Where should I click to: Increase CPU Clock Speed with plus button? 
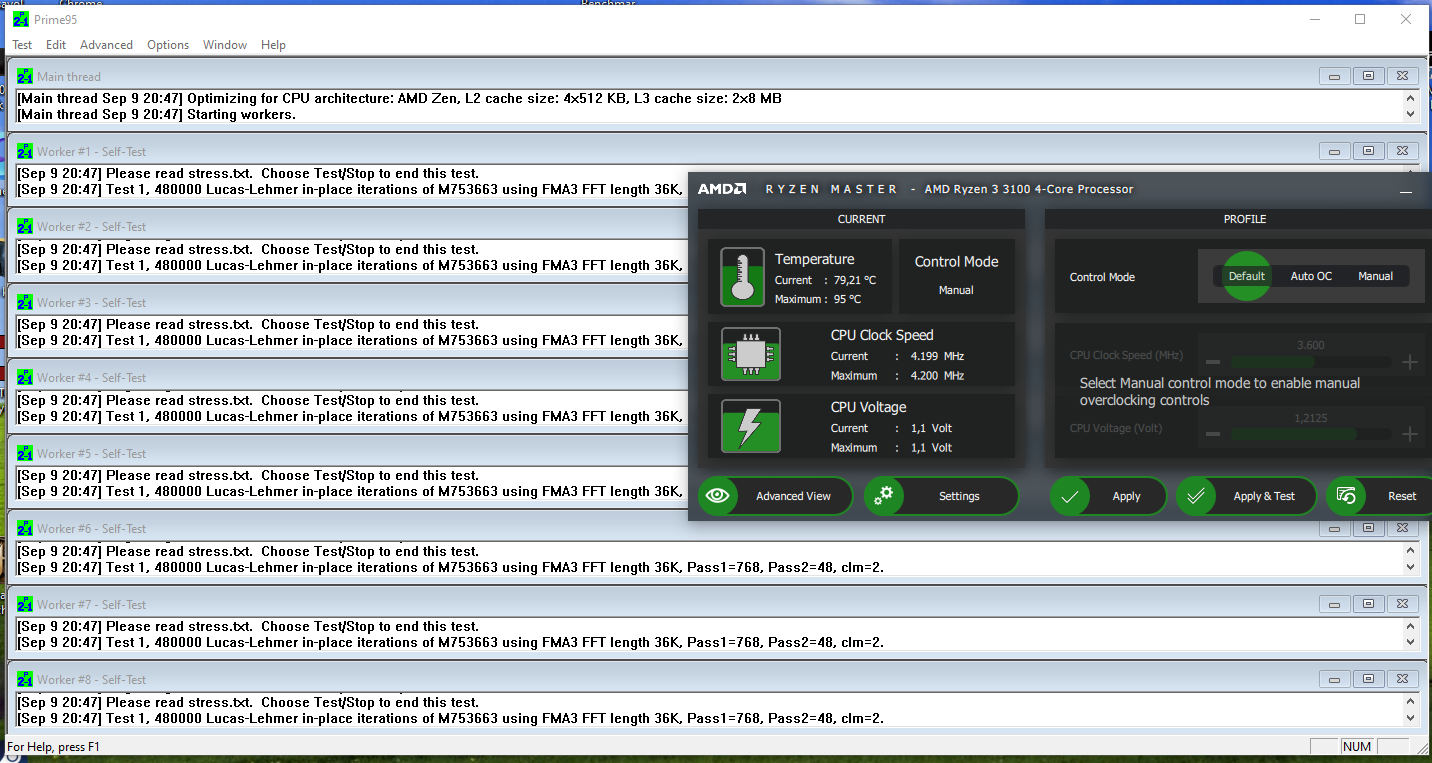[1410, 362]
